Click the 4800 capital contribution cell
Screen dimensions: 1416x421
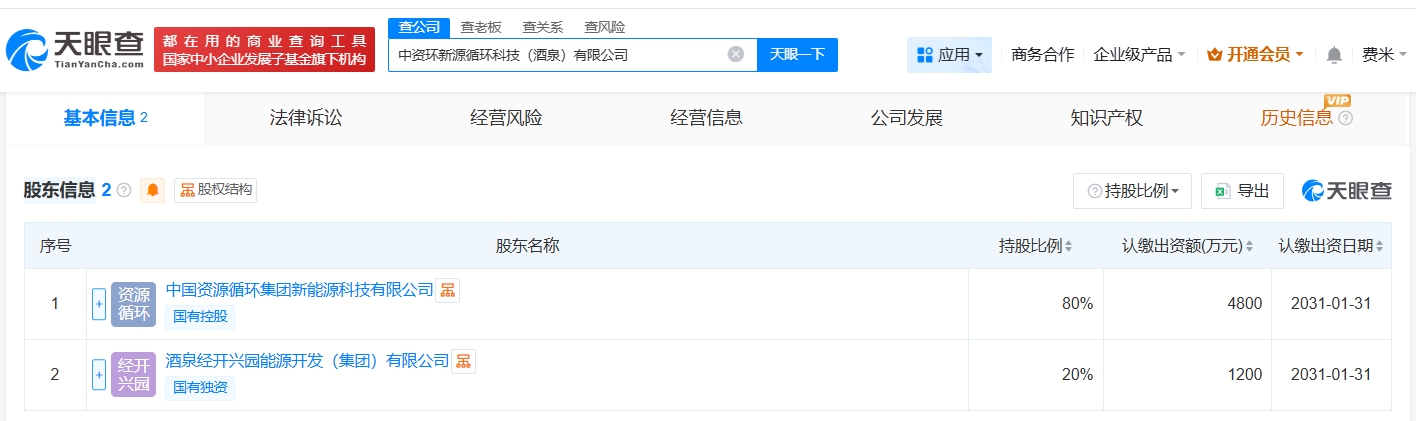pos(1187,304)
